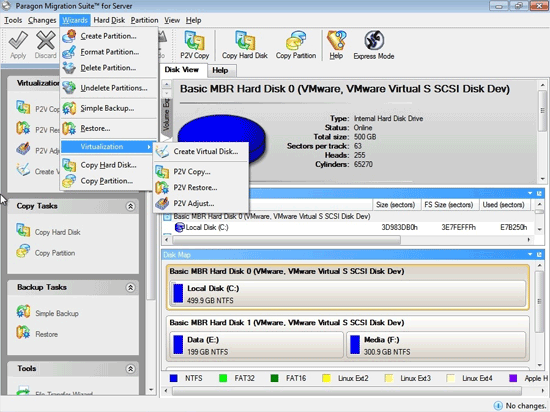The height and width of the screenshot is (412, 550).
Task: Open Restore in Backup Tasks
Action: pos(37,333)
